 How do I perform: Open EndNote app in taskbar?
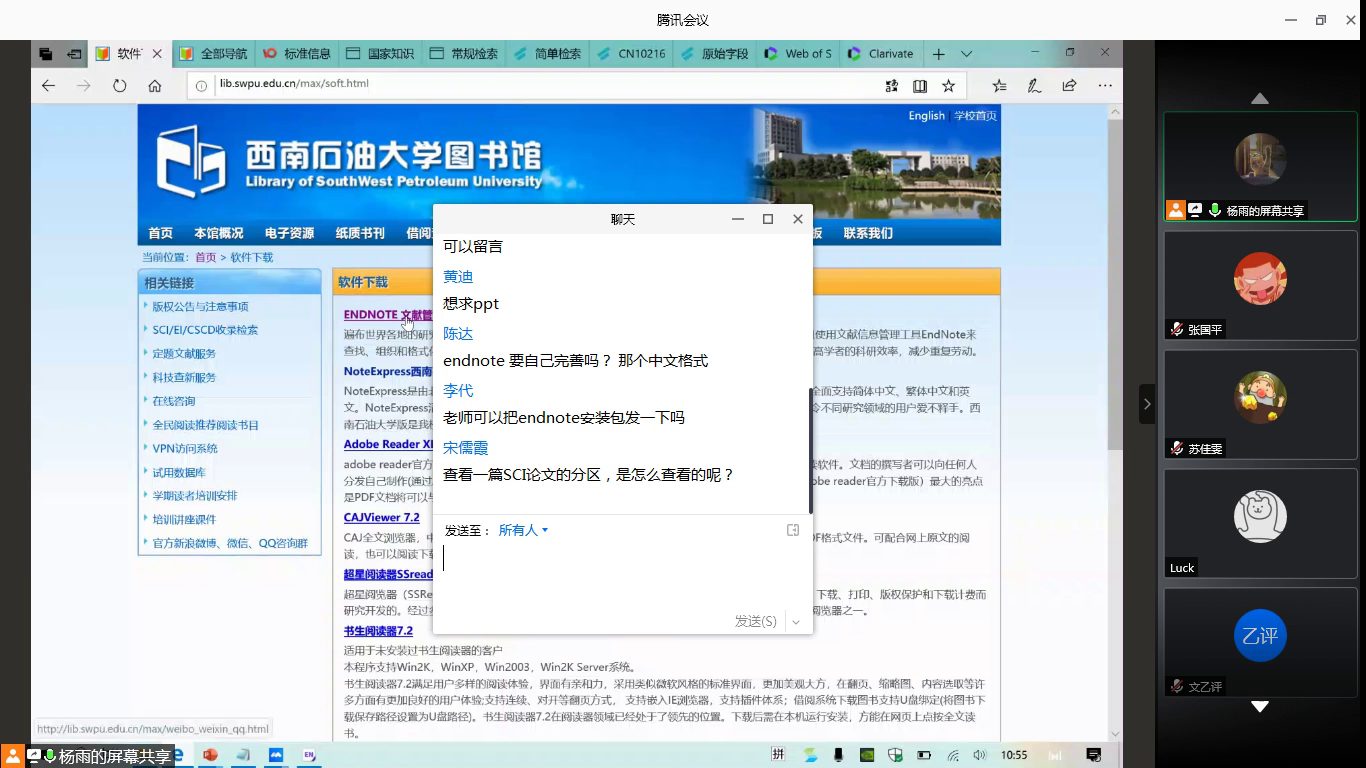point(309,755)
